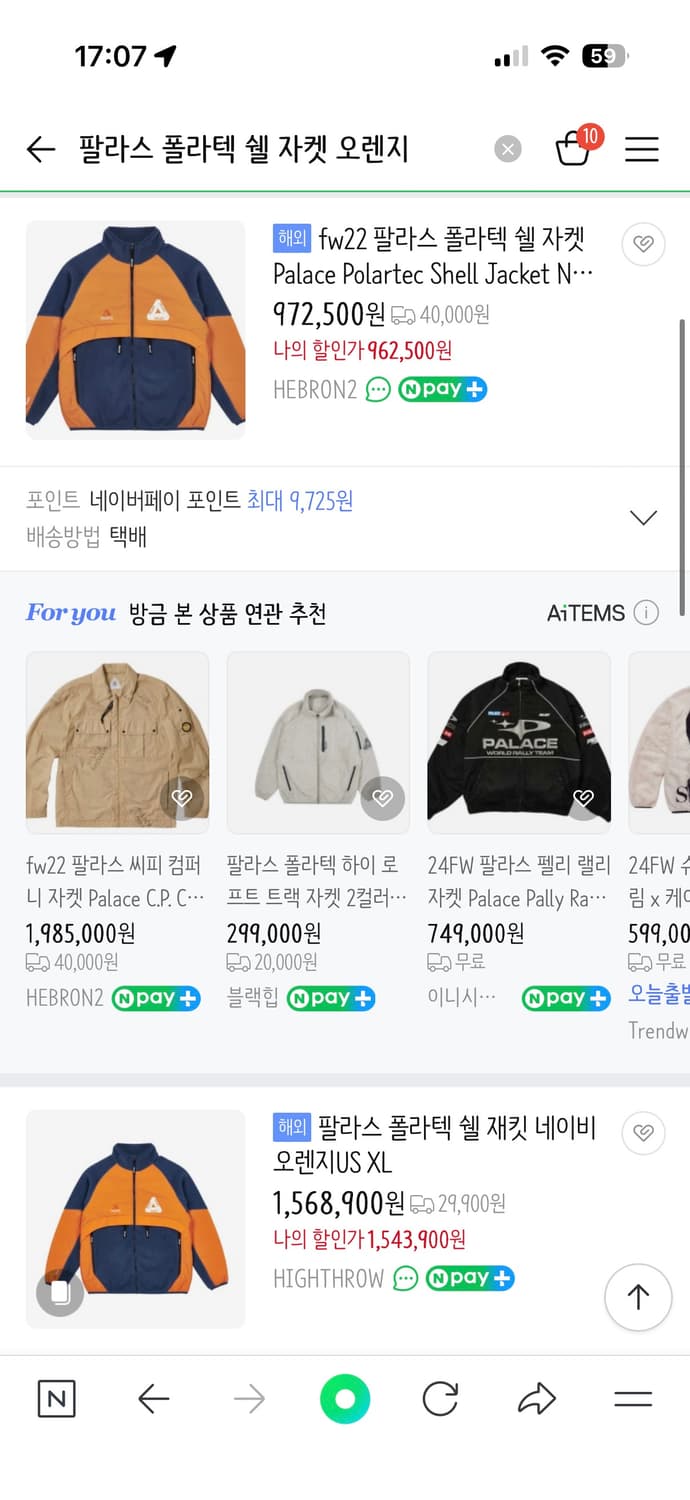Tap the Naver N logo in bottom toolbar
The height and width of the screenshot is (1500, 690).
coord(55,1399)
